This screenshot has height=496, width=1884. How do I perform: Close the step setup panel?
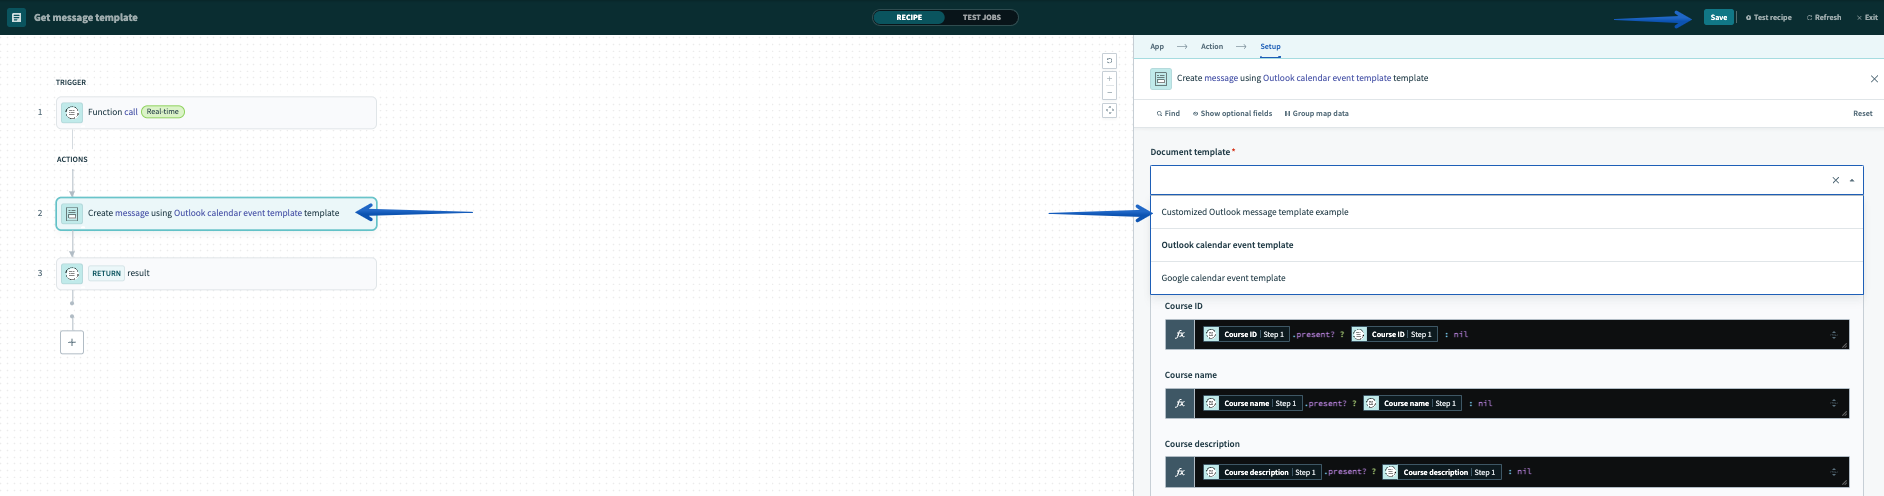pos(1874,79)
